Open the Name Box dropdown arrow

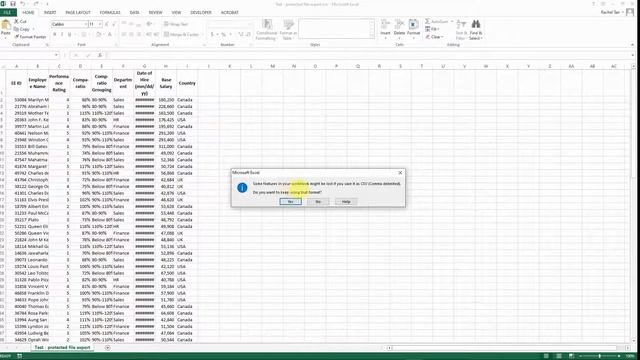click(x=56, y=55)
